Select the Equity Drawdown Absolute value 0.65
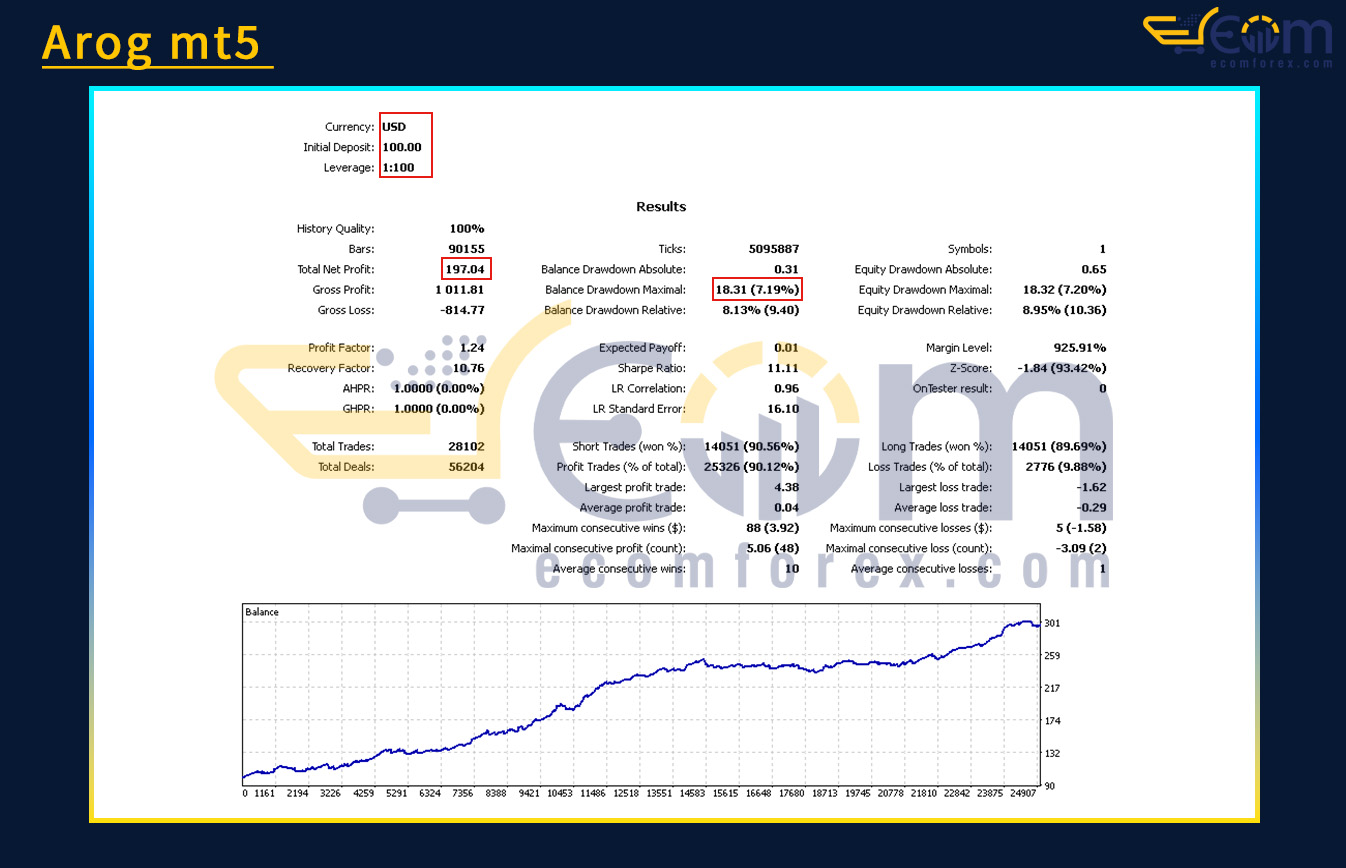Image resolution: width=1346 pixels, height=868 pixels. pyautogui.click(x=1094, y=270)
